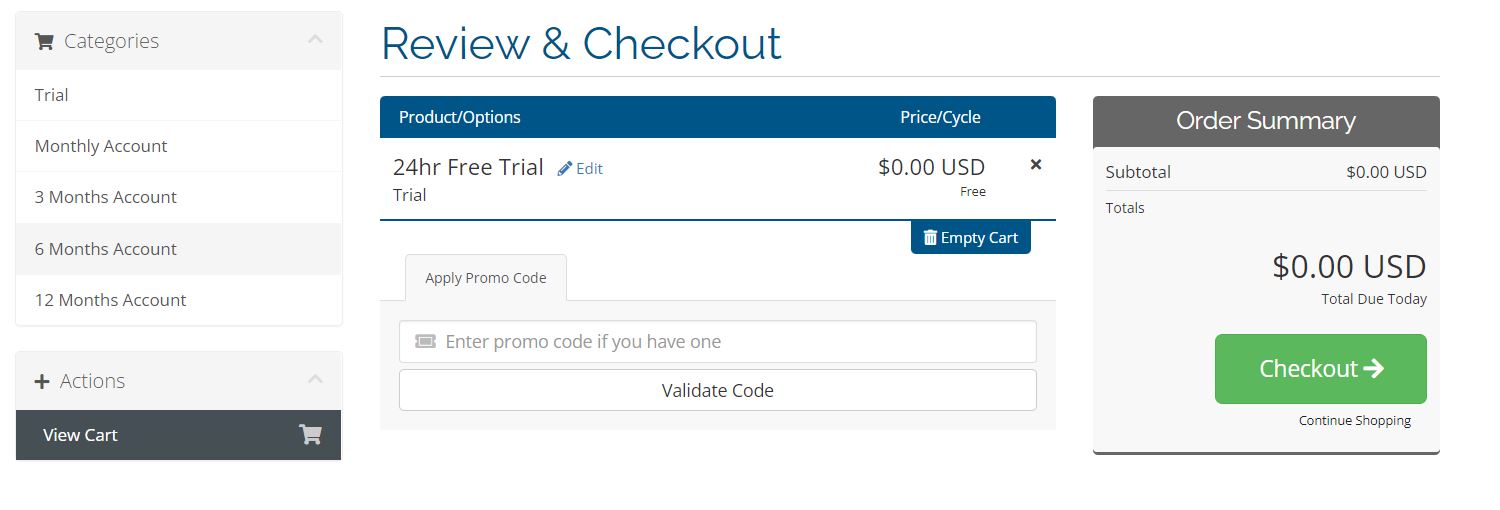Viewport: 1500px width, 510px height.
Task: Click the plus icon beside Actions
Action: (42, 382)
